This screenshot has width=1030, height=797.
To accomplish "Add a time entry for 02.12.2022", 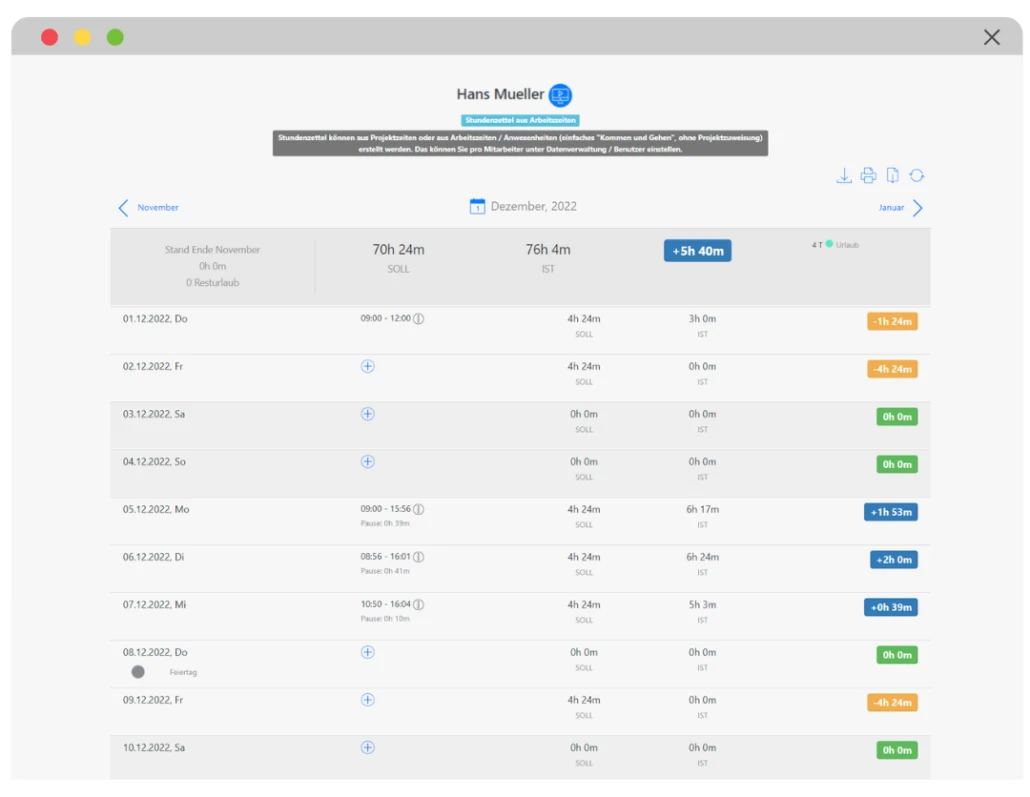I will coord(367,366).
